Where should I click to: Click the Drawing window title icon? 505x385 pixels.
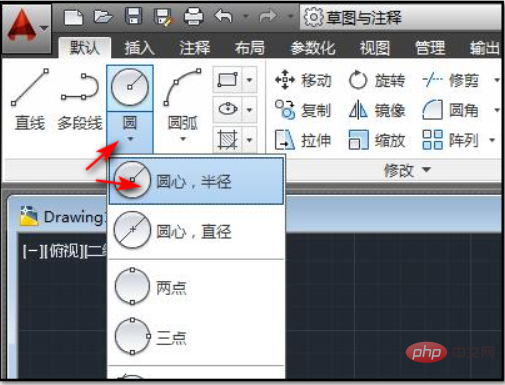pyautogui.click(x=29, y=216)
